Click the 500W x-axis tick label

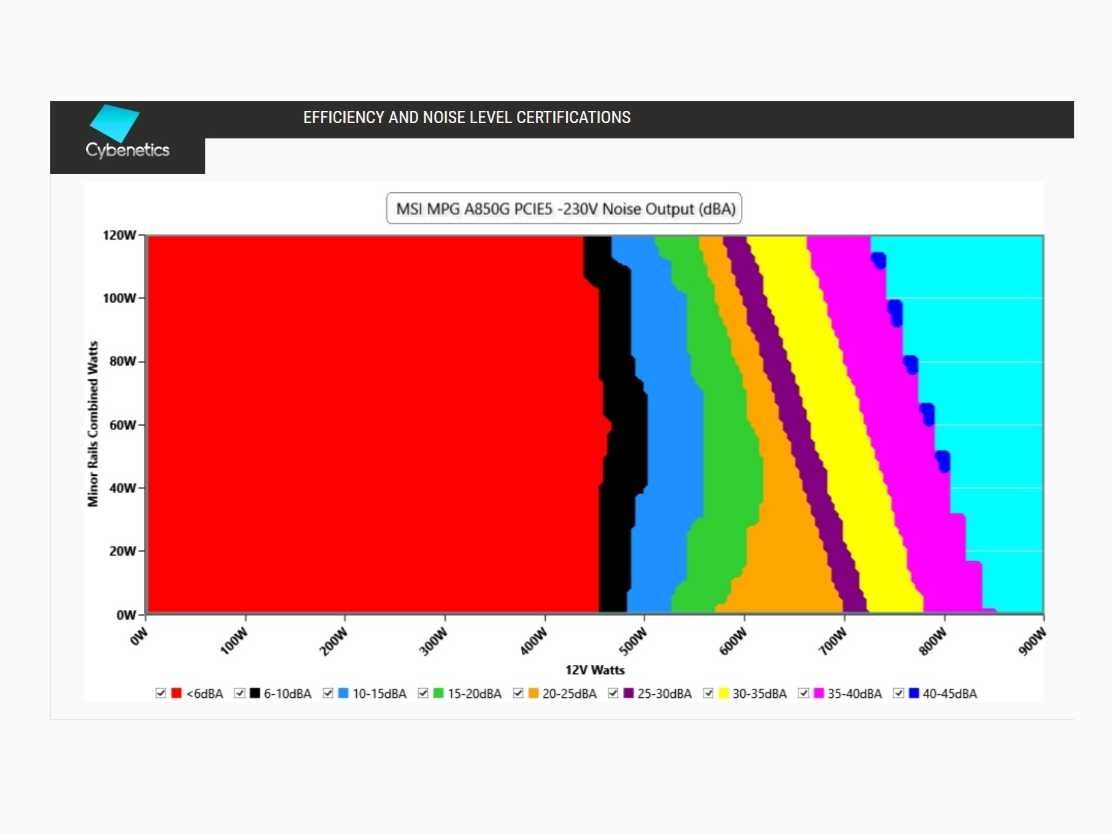tap(633, 641)
